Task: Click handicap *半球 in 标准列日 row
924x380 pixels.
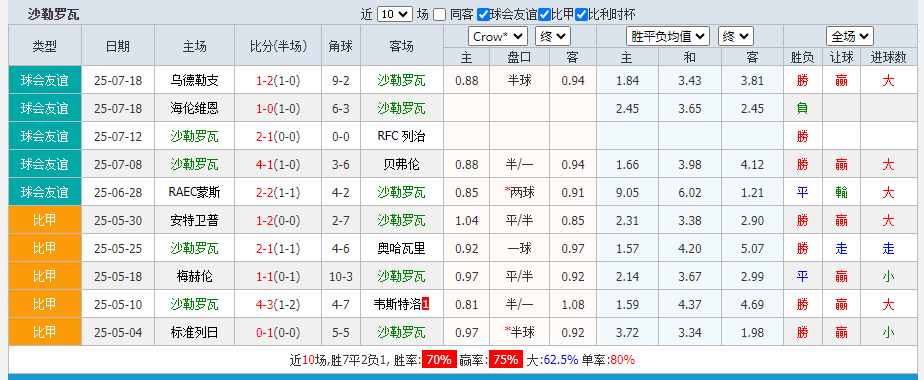Action: click(x=519, y=332)
